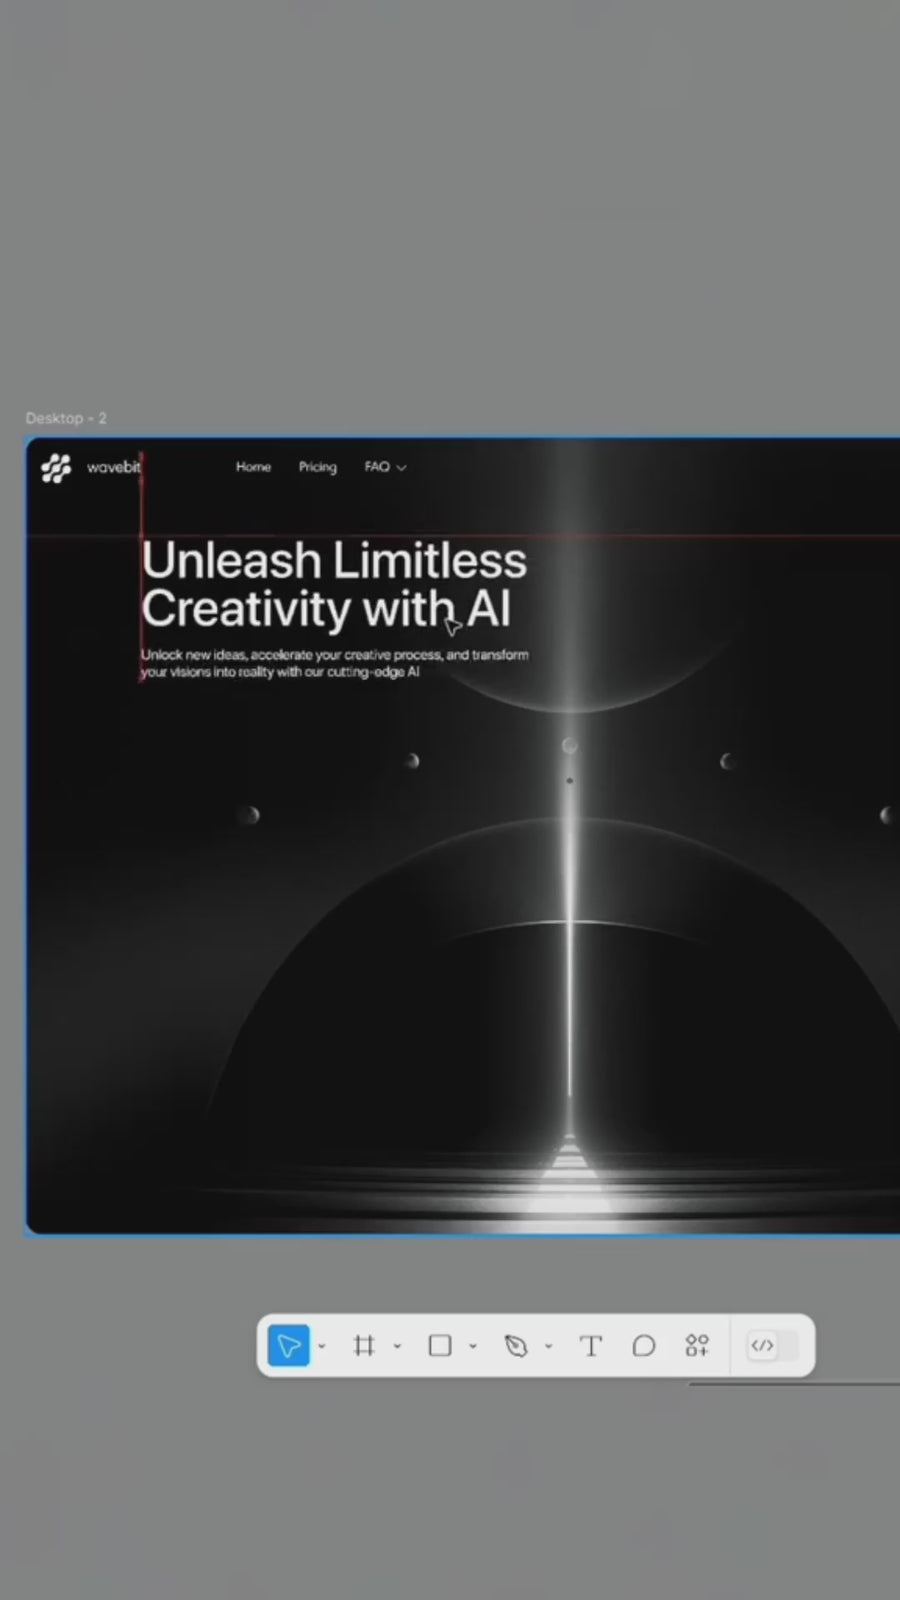Select the Desktop - 2 frame label

click(x=66, y=418)
